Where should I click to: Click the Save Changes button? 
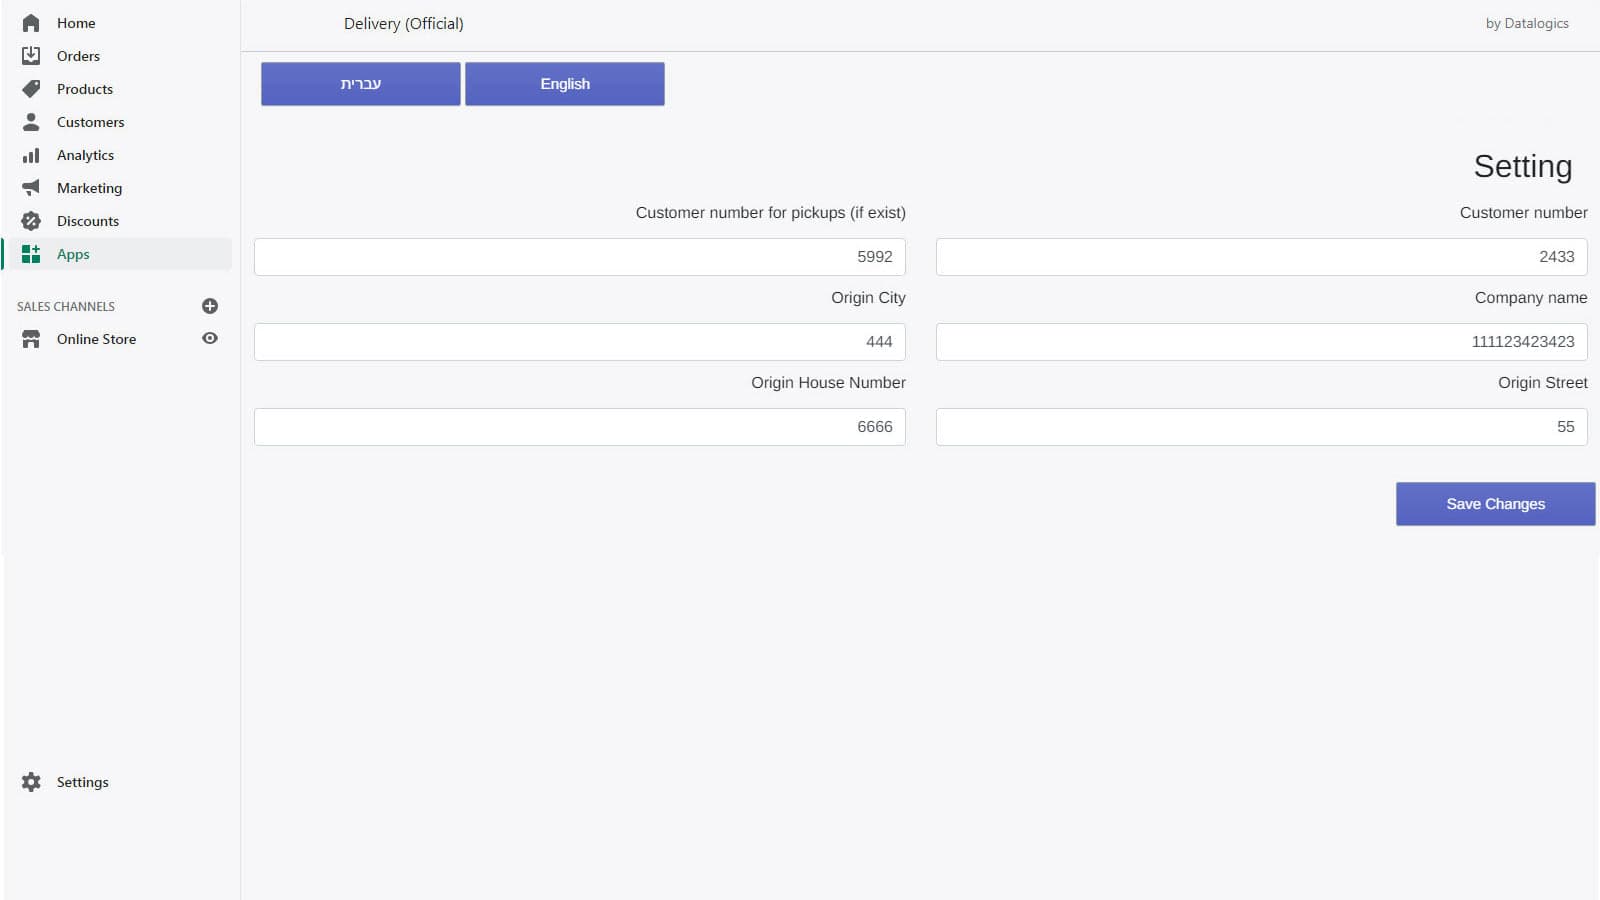pos(1494,503)
